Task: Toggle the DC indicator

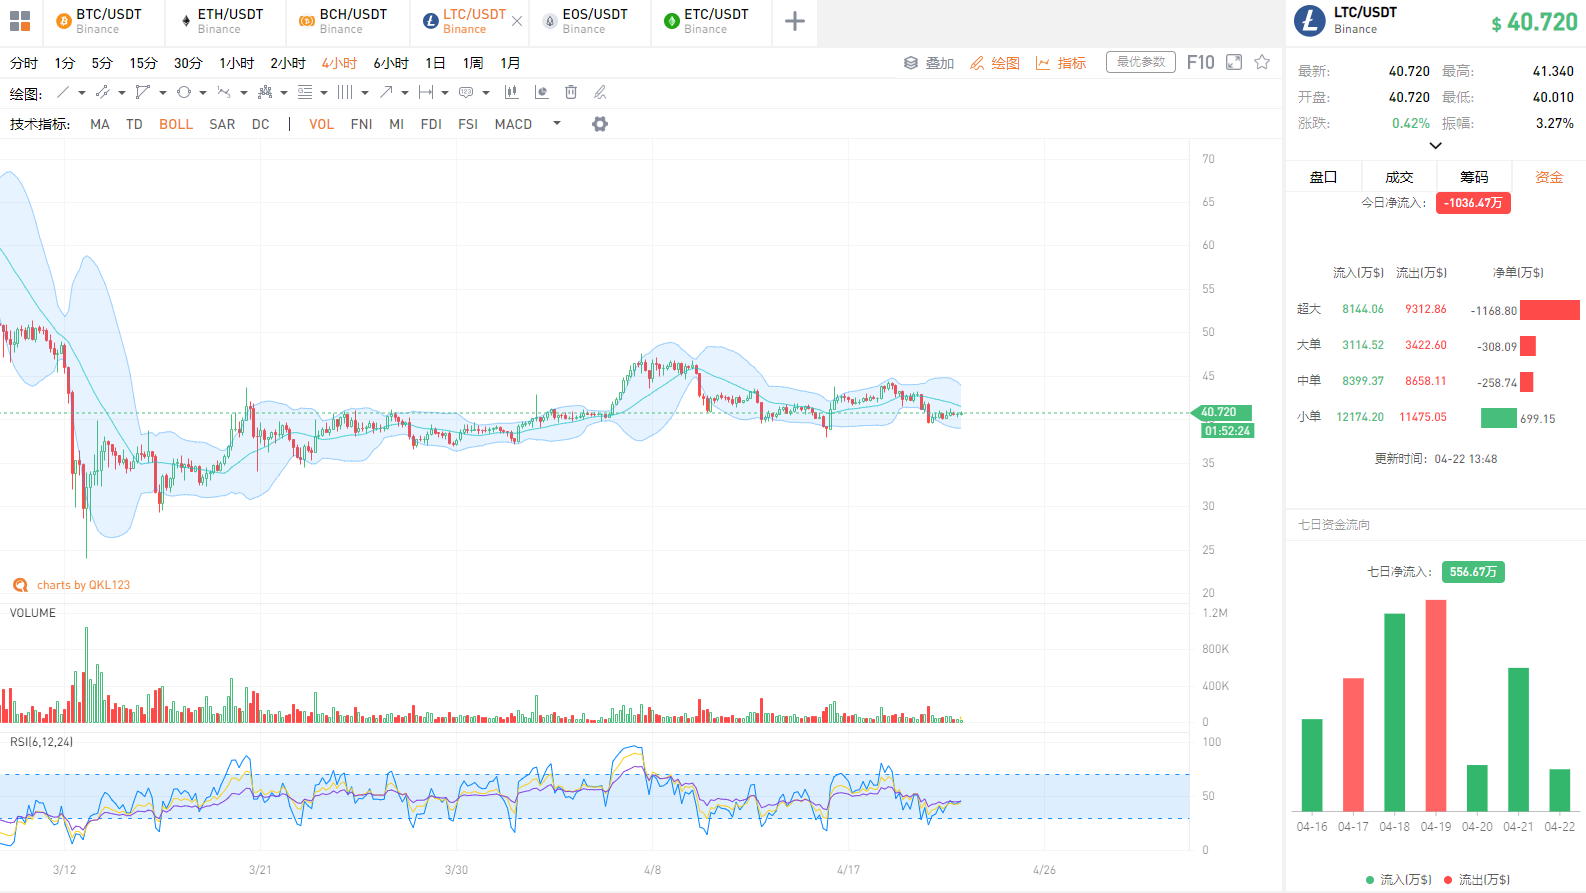Action: click(x=261, y=124)
